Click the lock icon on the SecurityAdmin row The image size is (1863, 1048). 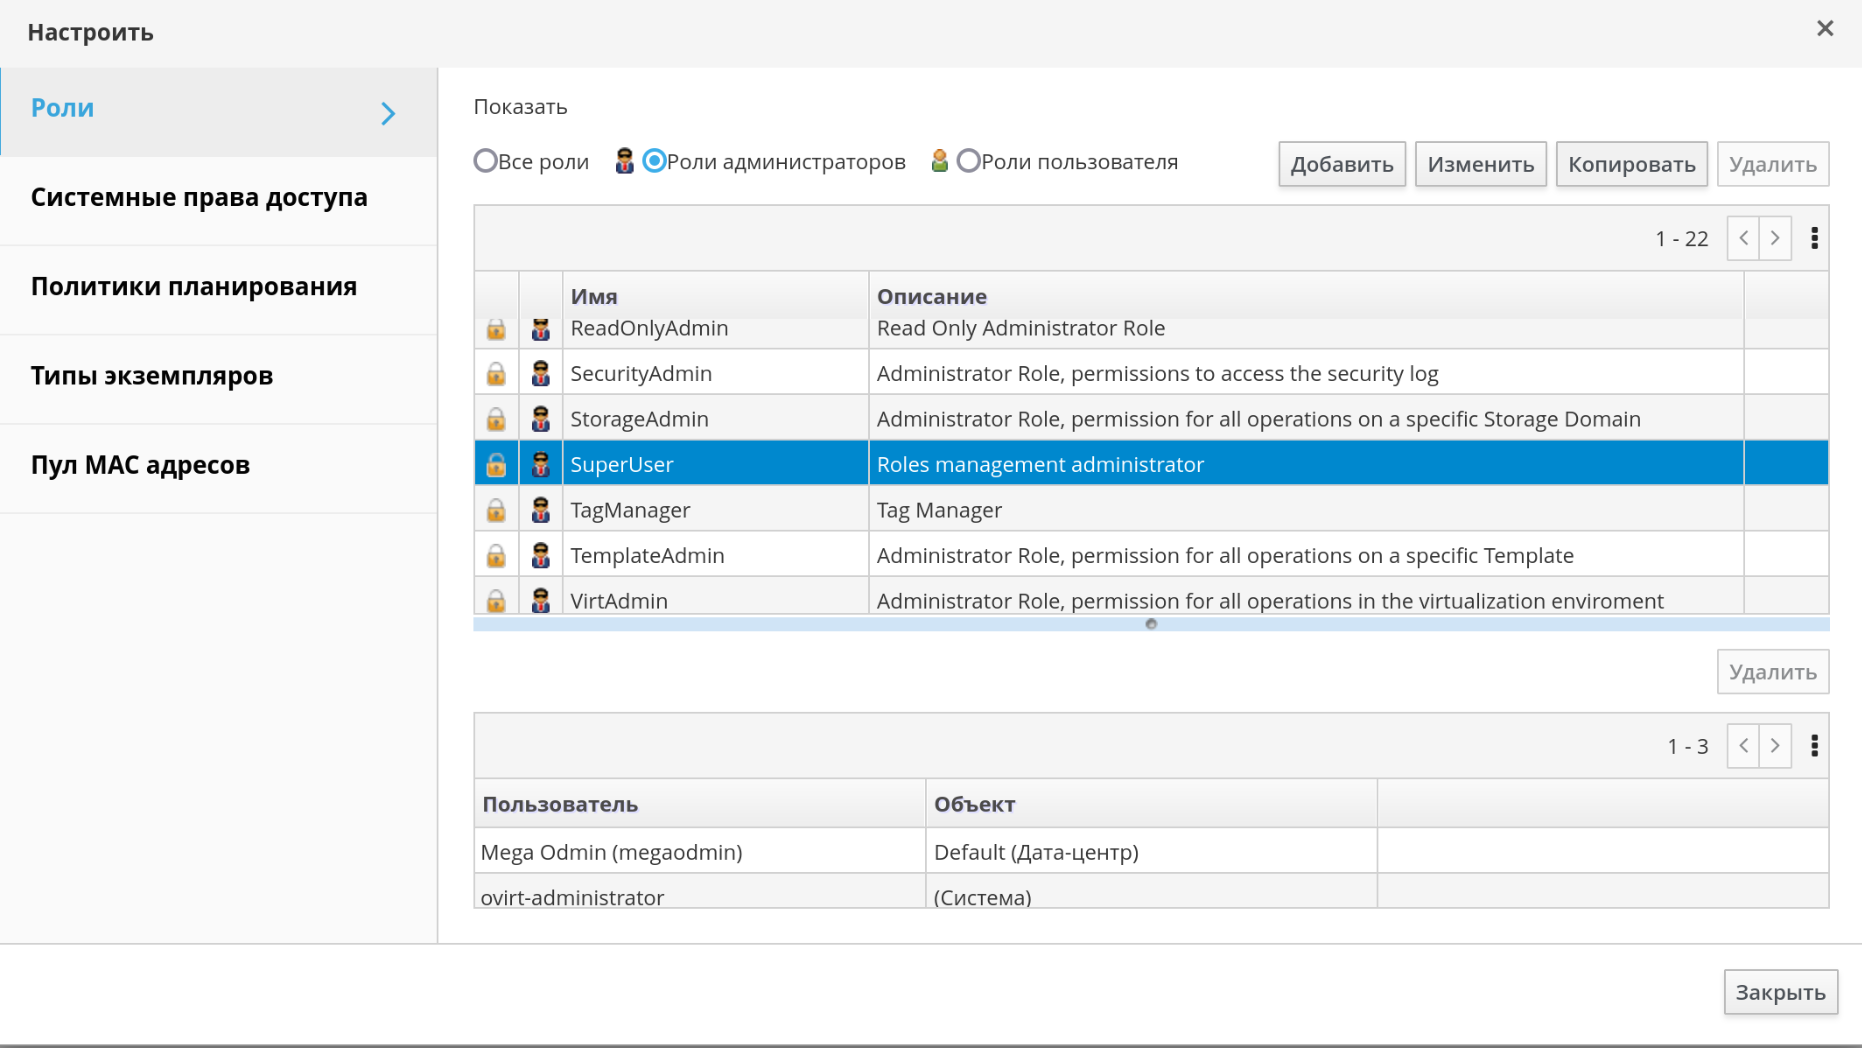pos(496,374)
